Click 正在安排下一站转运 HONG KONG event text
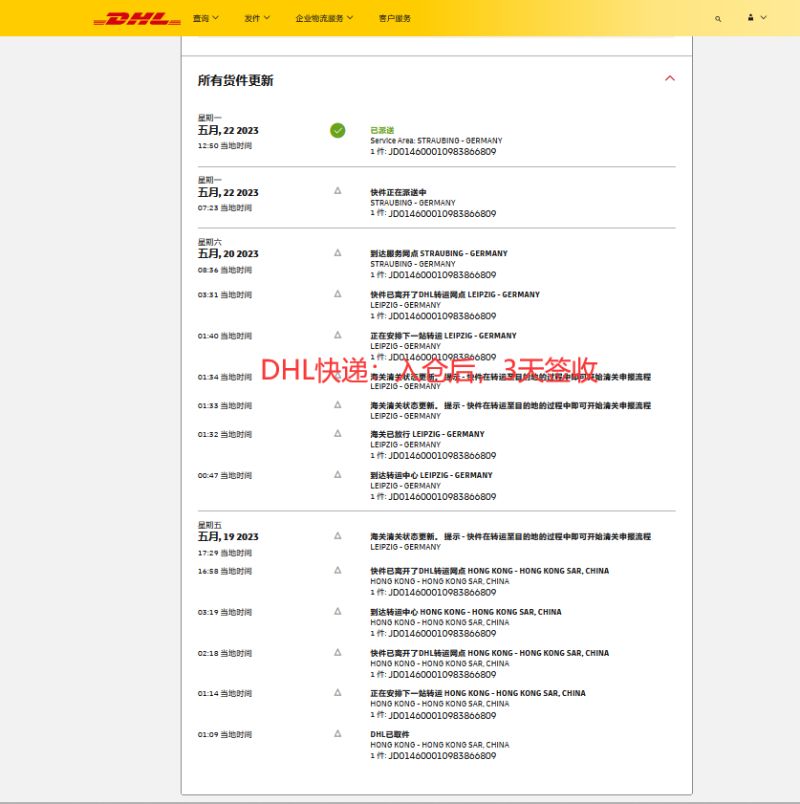800x804 pixels. (x=478, y=693)
